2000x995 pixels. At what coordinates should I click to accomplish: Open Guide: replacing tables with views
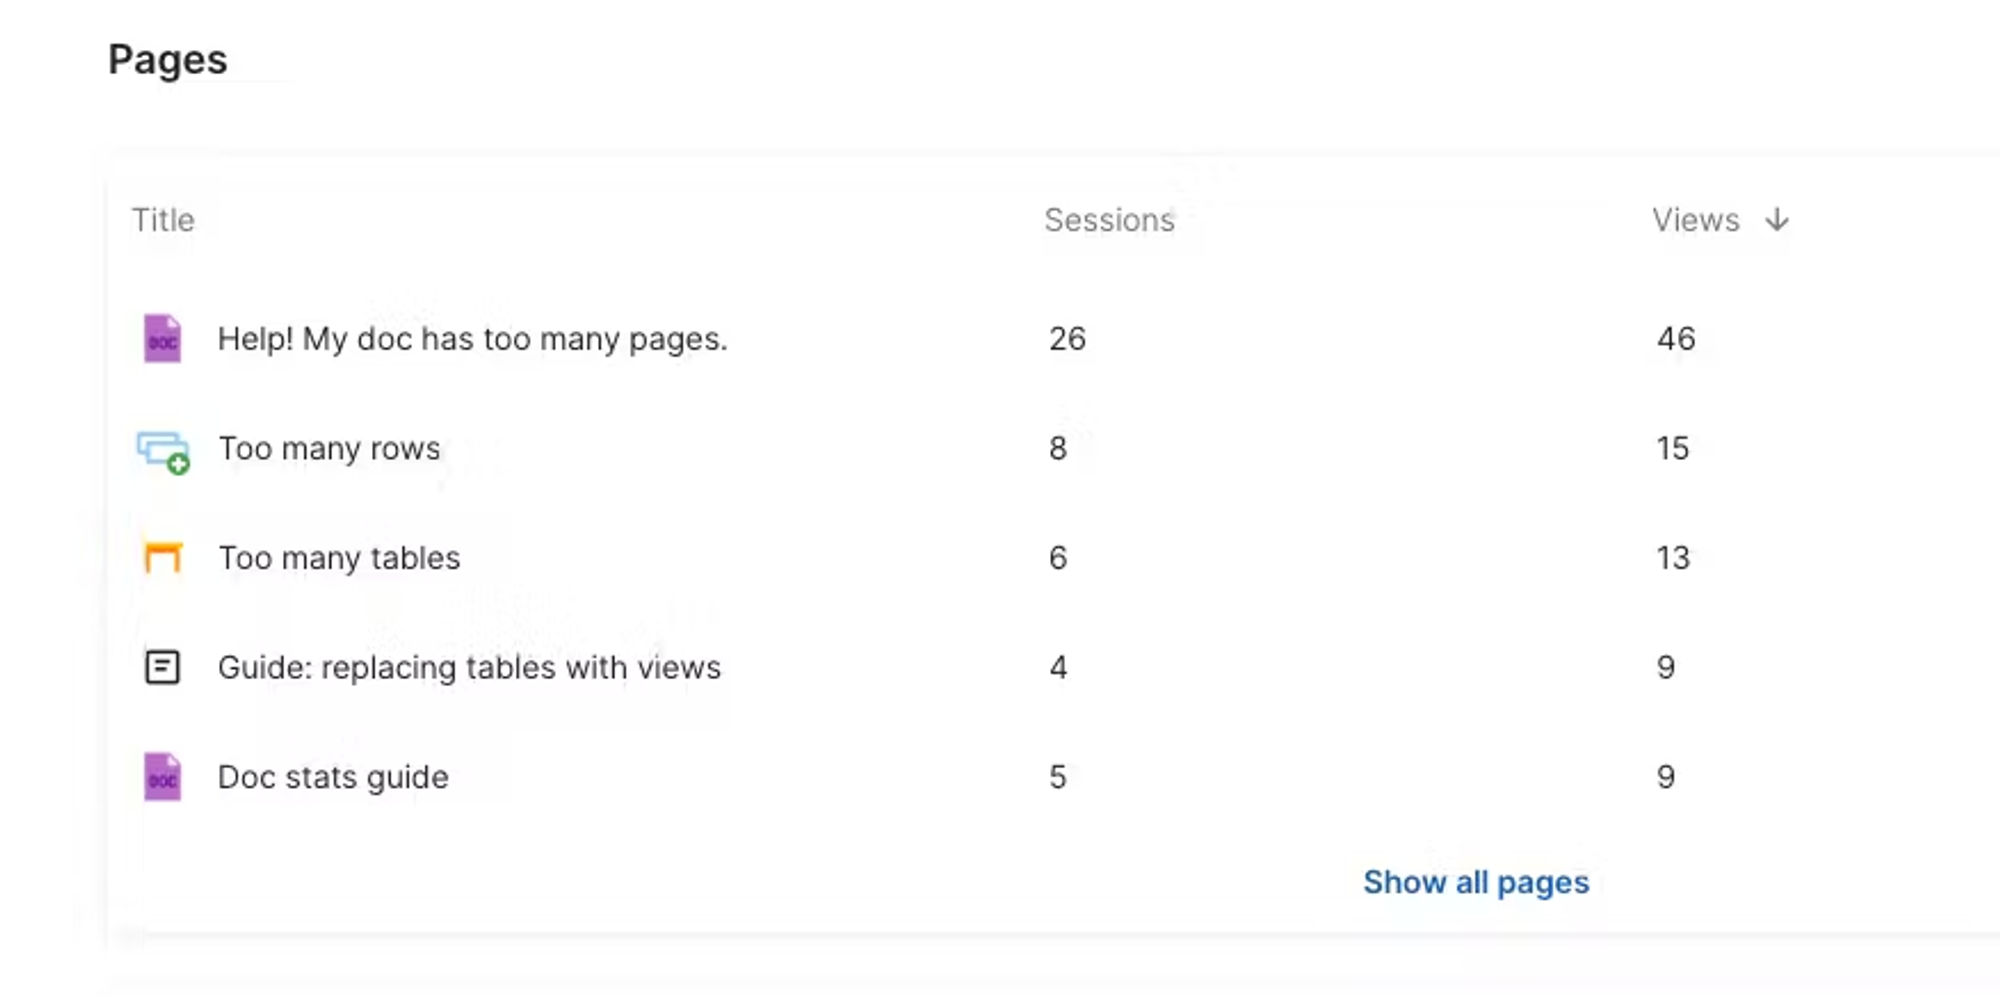[x=469, y=667]
